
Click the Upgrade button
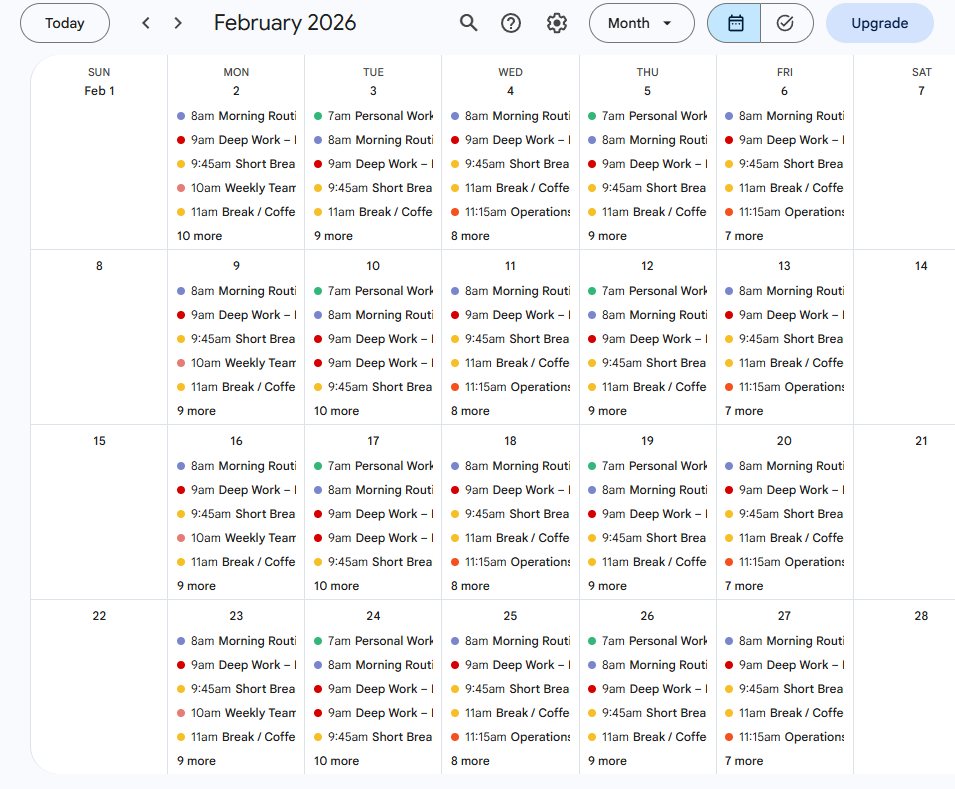pos(879,23)
